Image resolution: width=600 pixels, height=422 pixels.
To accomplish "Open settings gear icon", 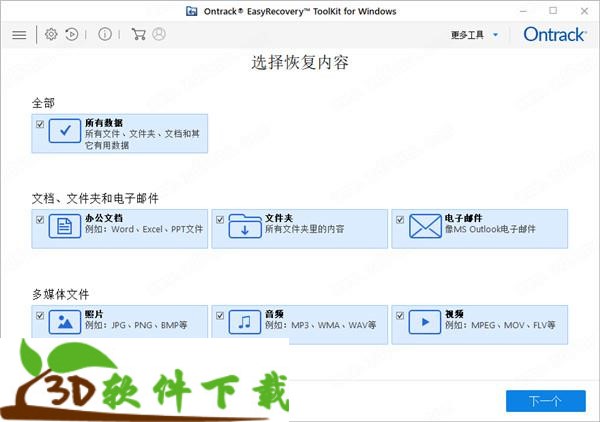I will (51, 34).
